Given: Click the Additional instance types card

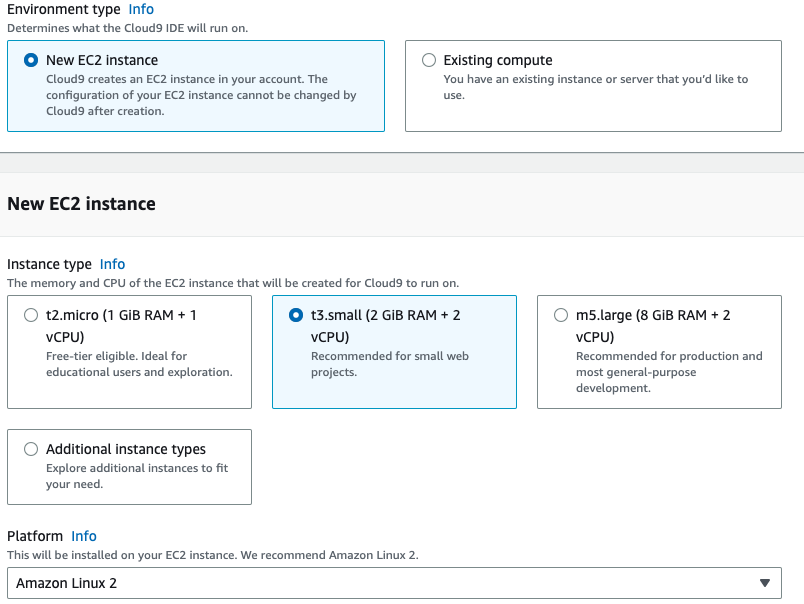Looking at the screenshot, I should [x=129, y=467].
